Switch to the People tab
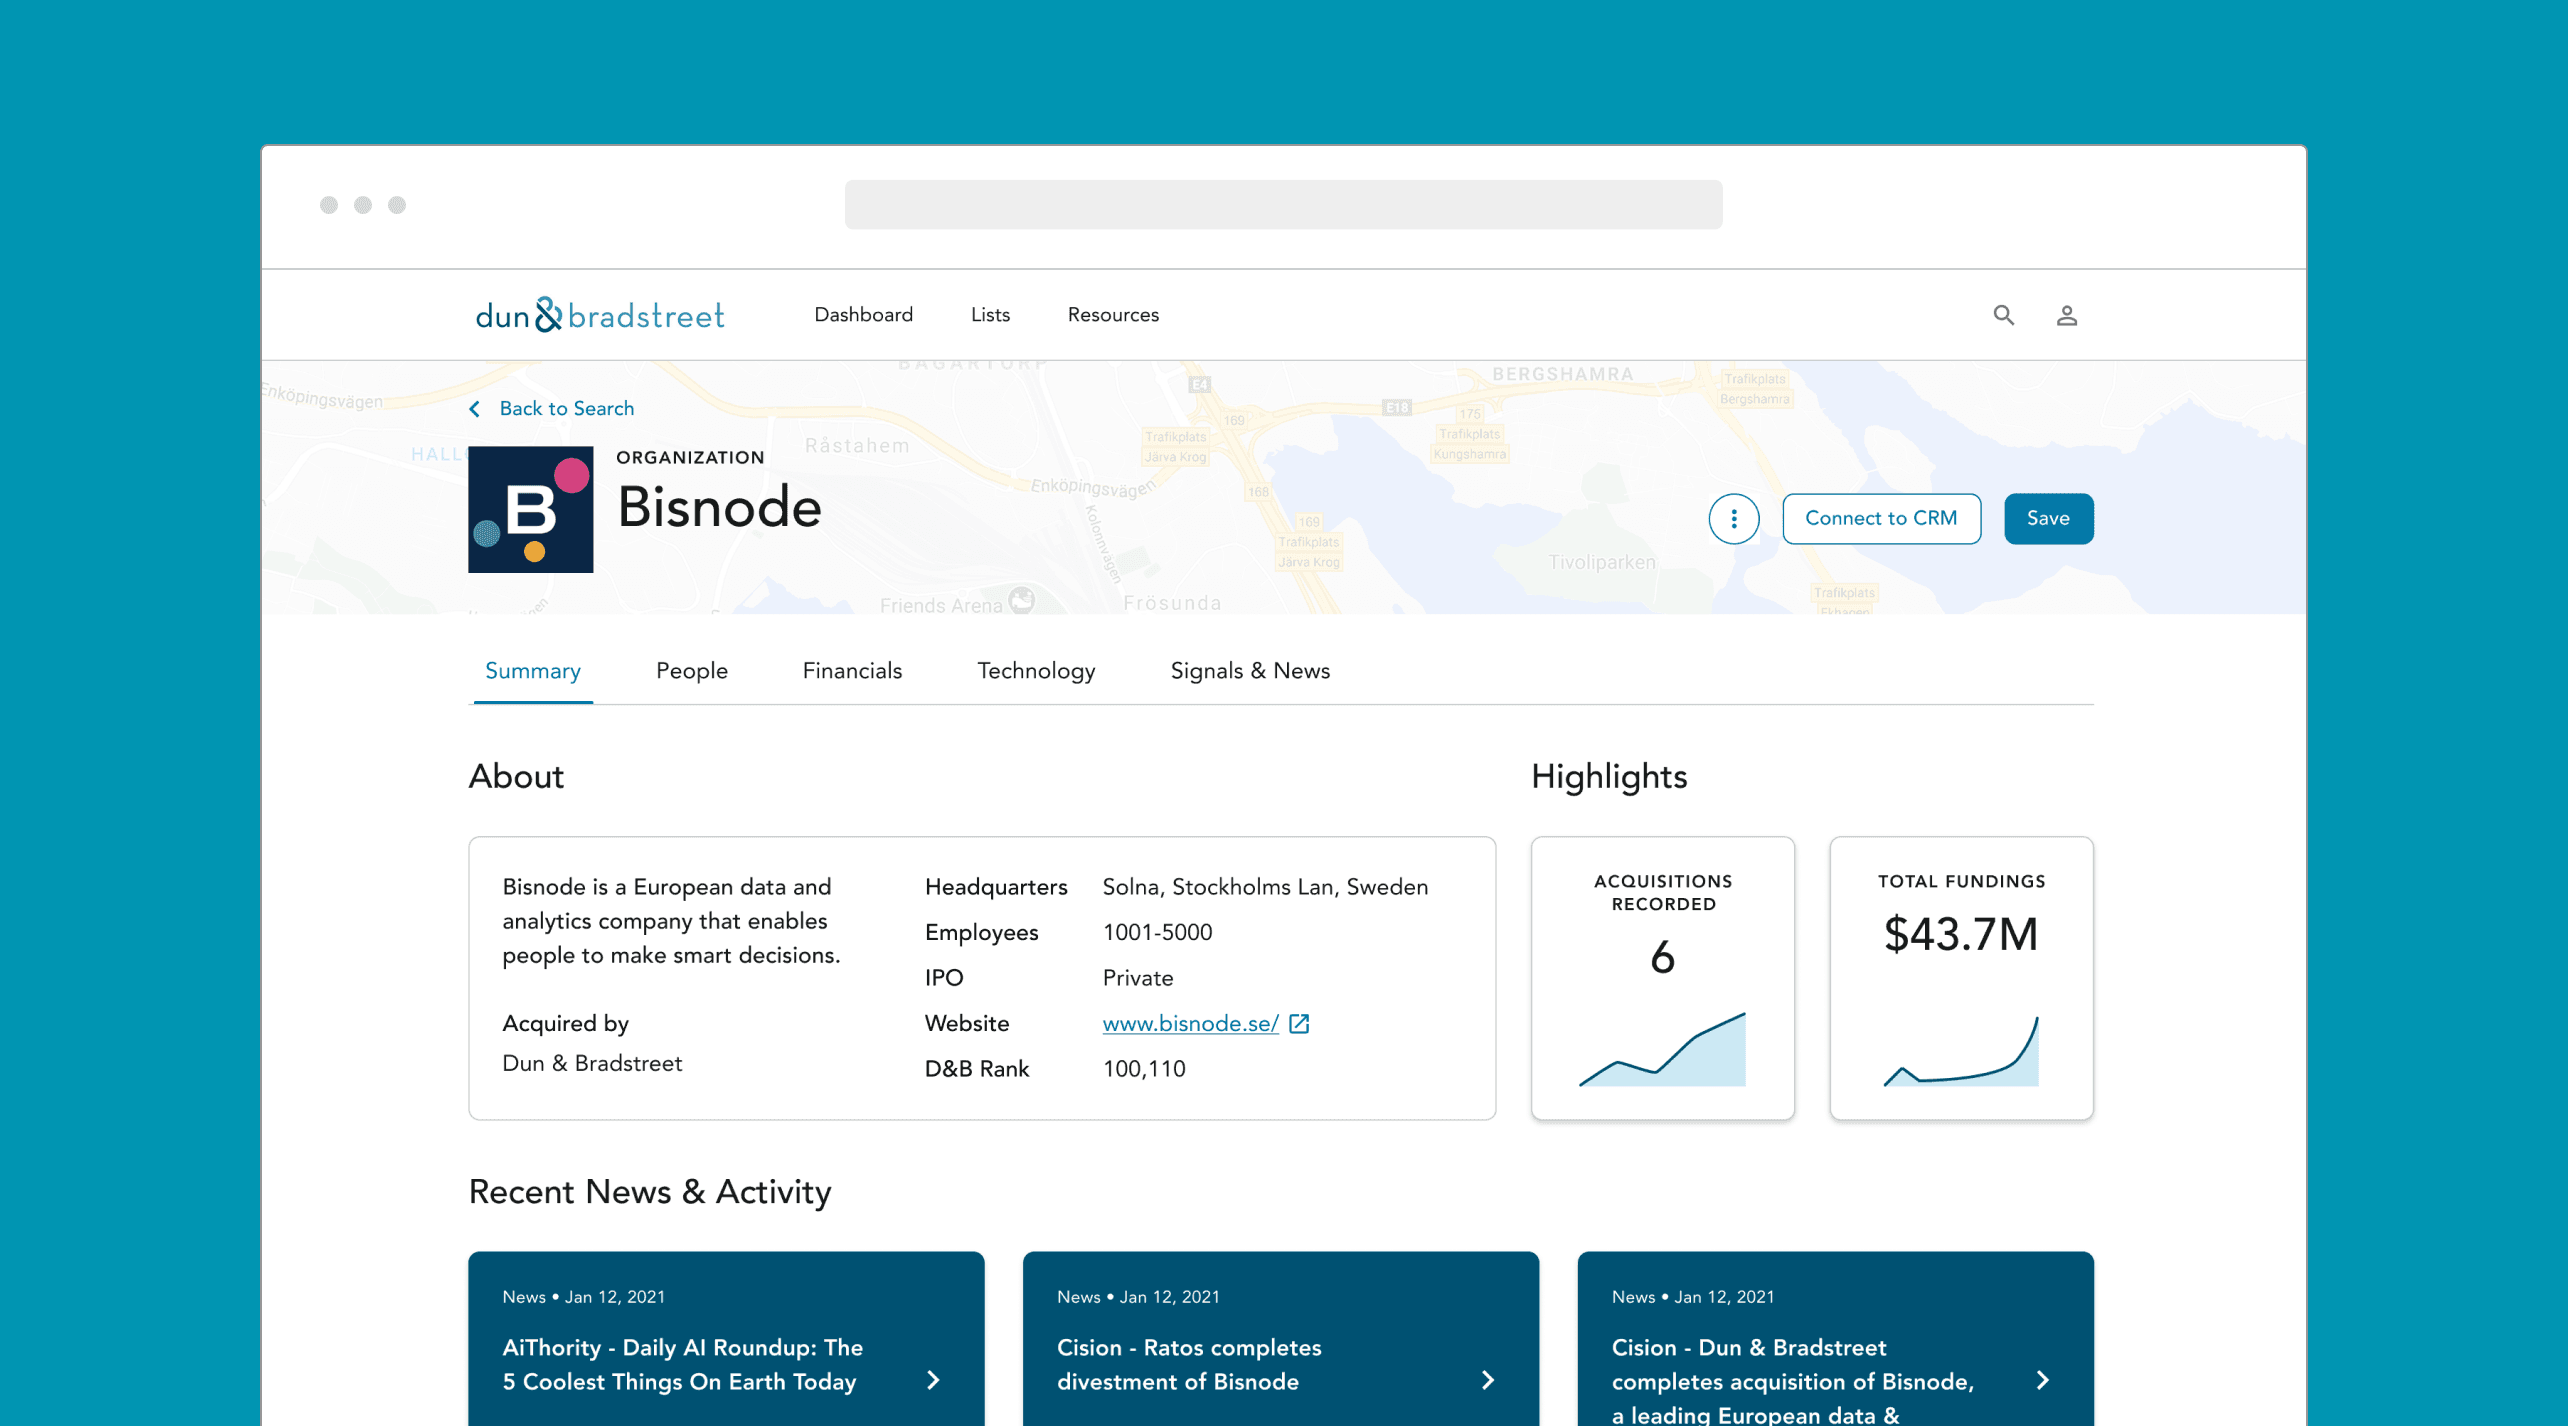This screenshot has width=2568, height=1426. pos(691,671)
